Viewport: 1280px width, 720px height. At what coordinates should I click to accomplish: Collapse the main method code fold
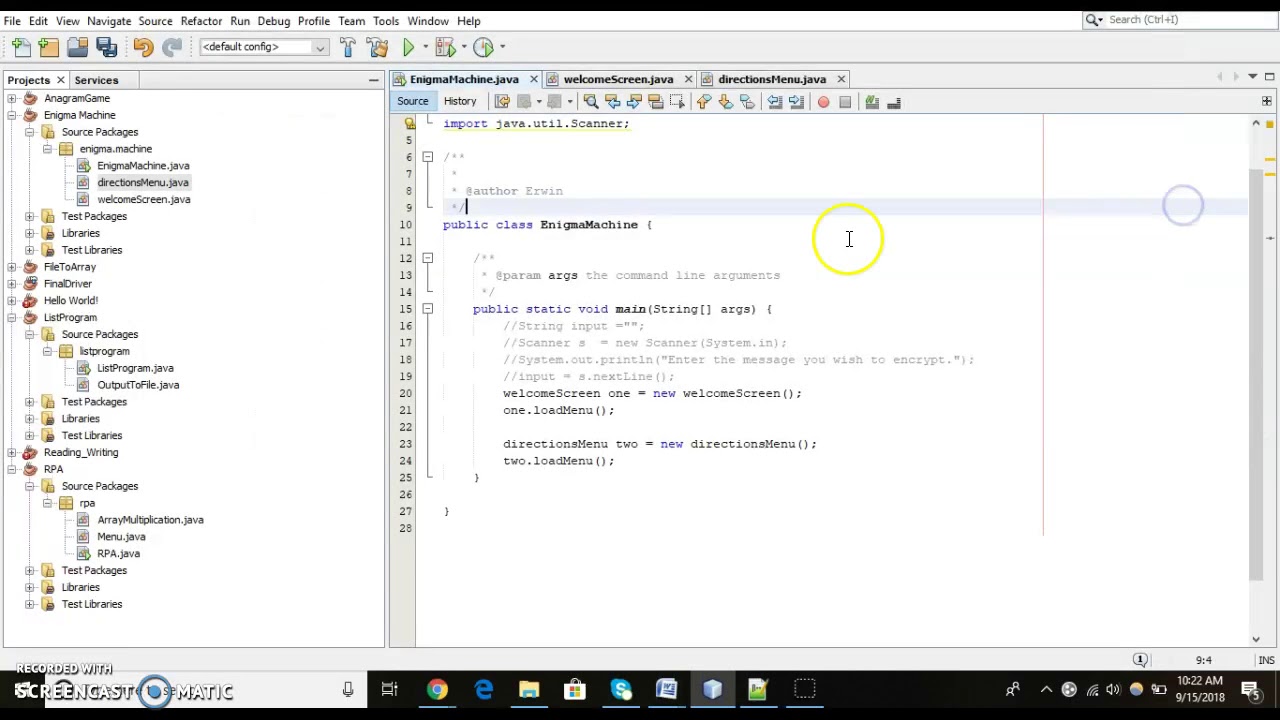[x=427, y=309]
